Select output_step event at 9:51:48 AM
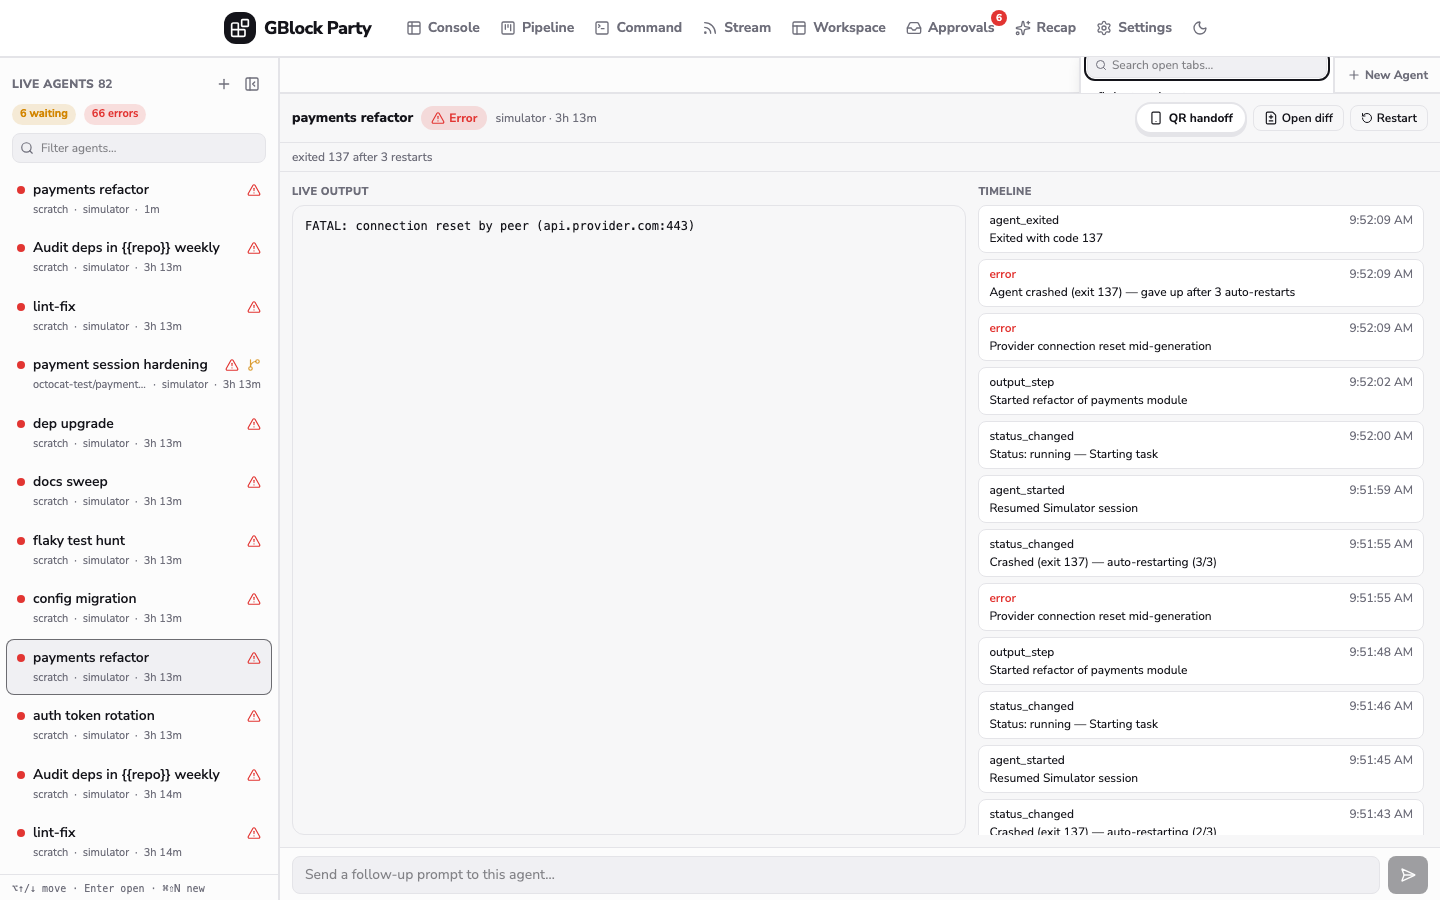This screenshot has width=1440, height=900. (1201, 661)
